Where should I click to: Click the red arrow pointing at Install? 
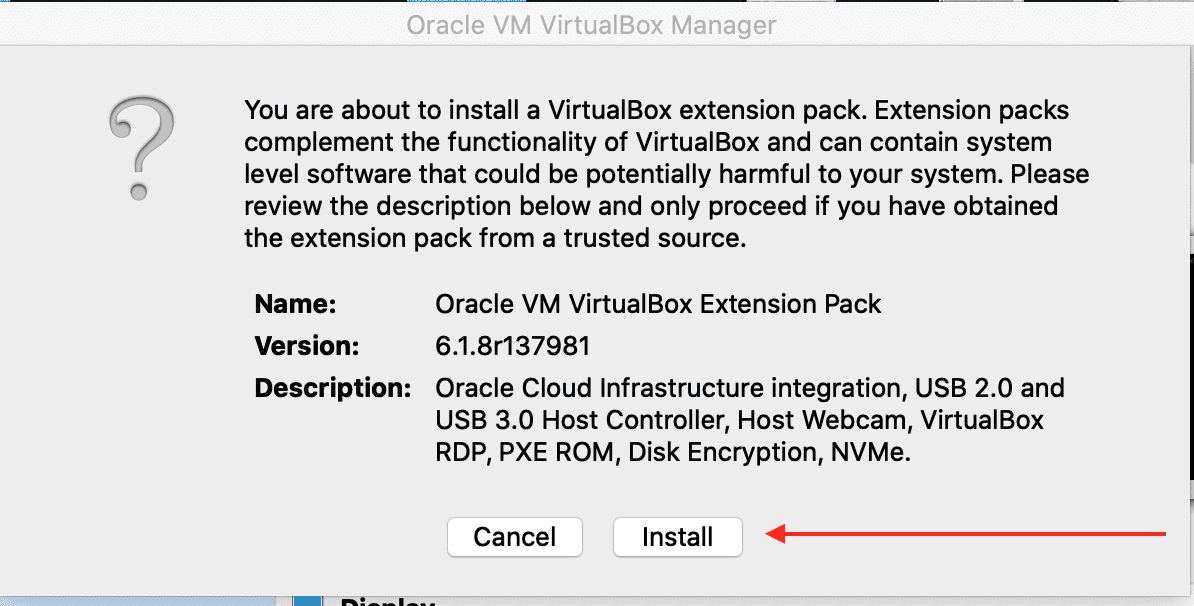coord(966,536)
